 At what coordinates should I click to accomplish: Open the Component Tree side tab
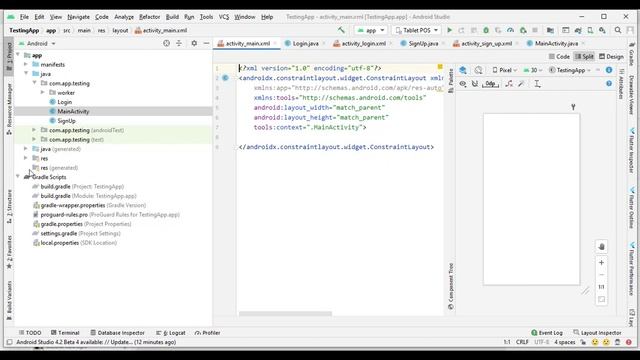click(x=451, y=286)
